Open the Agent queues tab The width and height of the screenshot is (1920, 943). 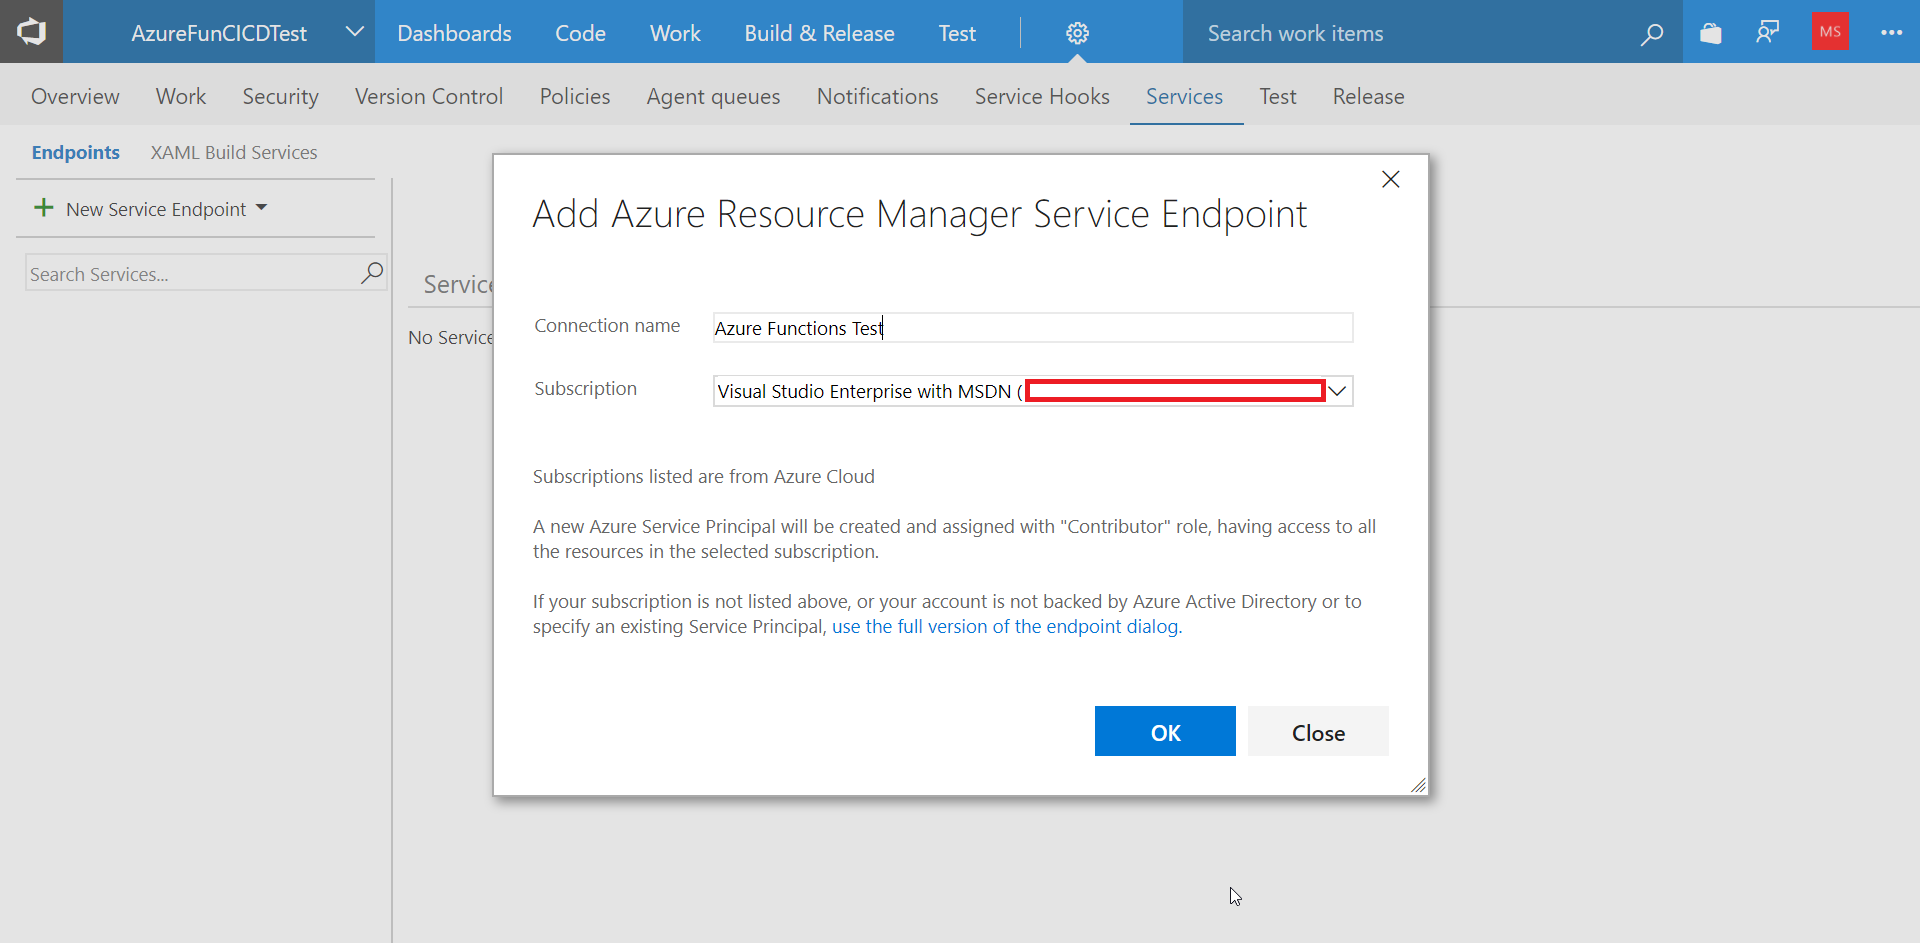pos(713,96)
